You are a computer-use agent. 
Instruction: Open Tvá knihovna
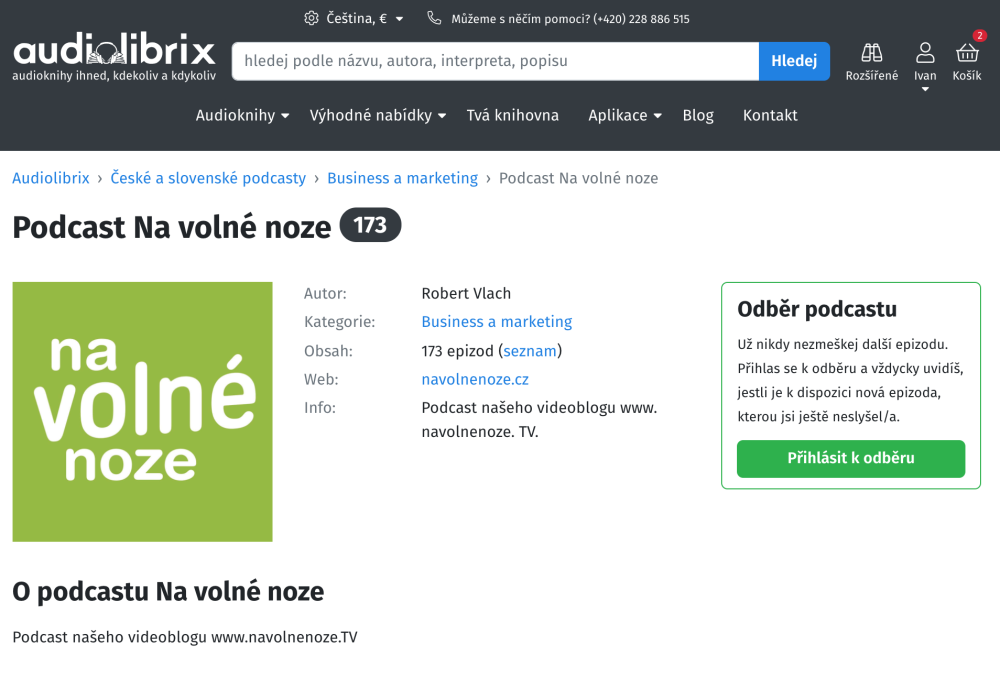513,115
